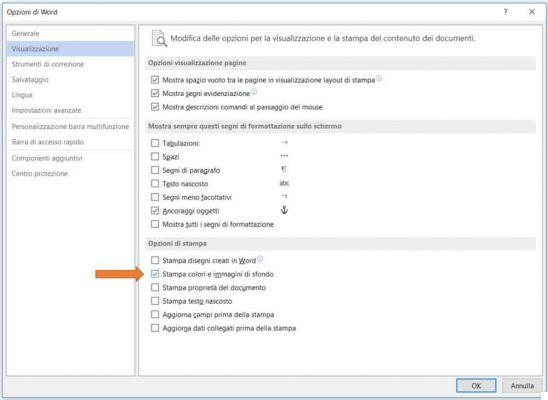Click the magnifier document icon at top

(x=159, y=38)
